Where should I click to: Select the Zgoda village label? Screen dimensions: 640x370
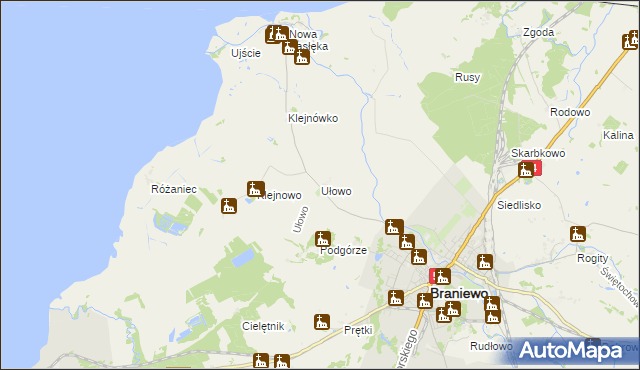click(539, 32)
